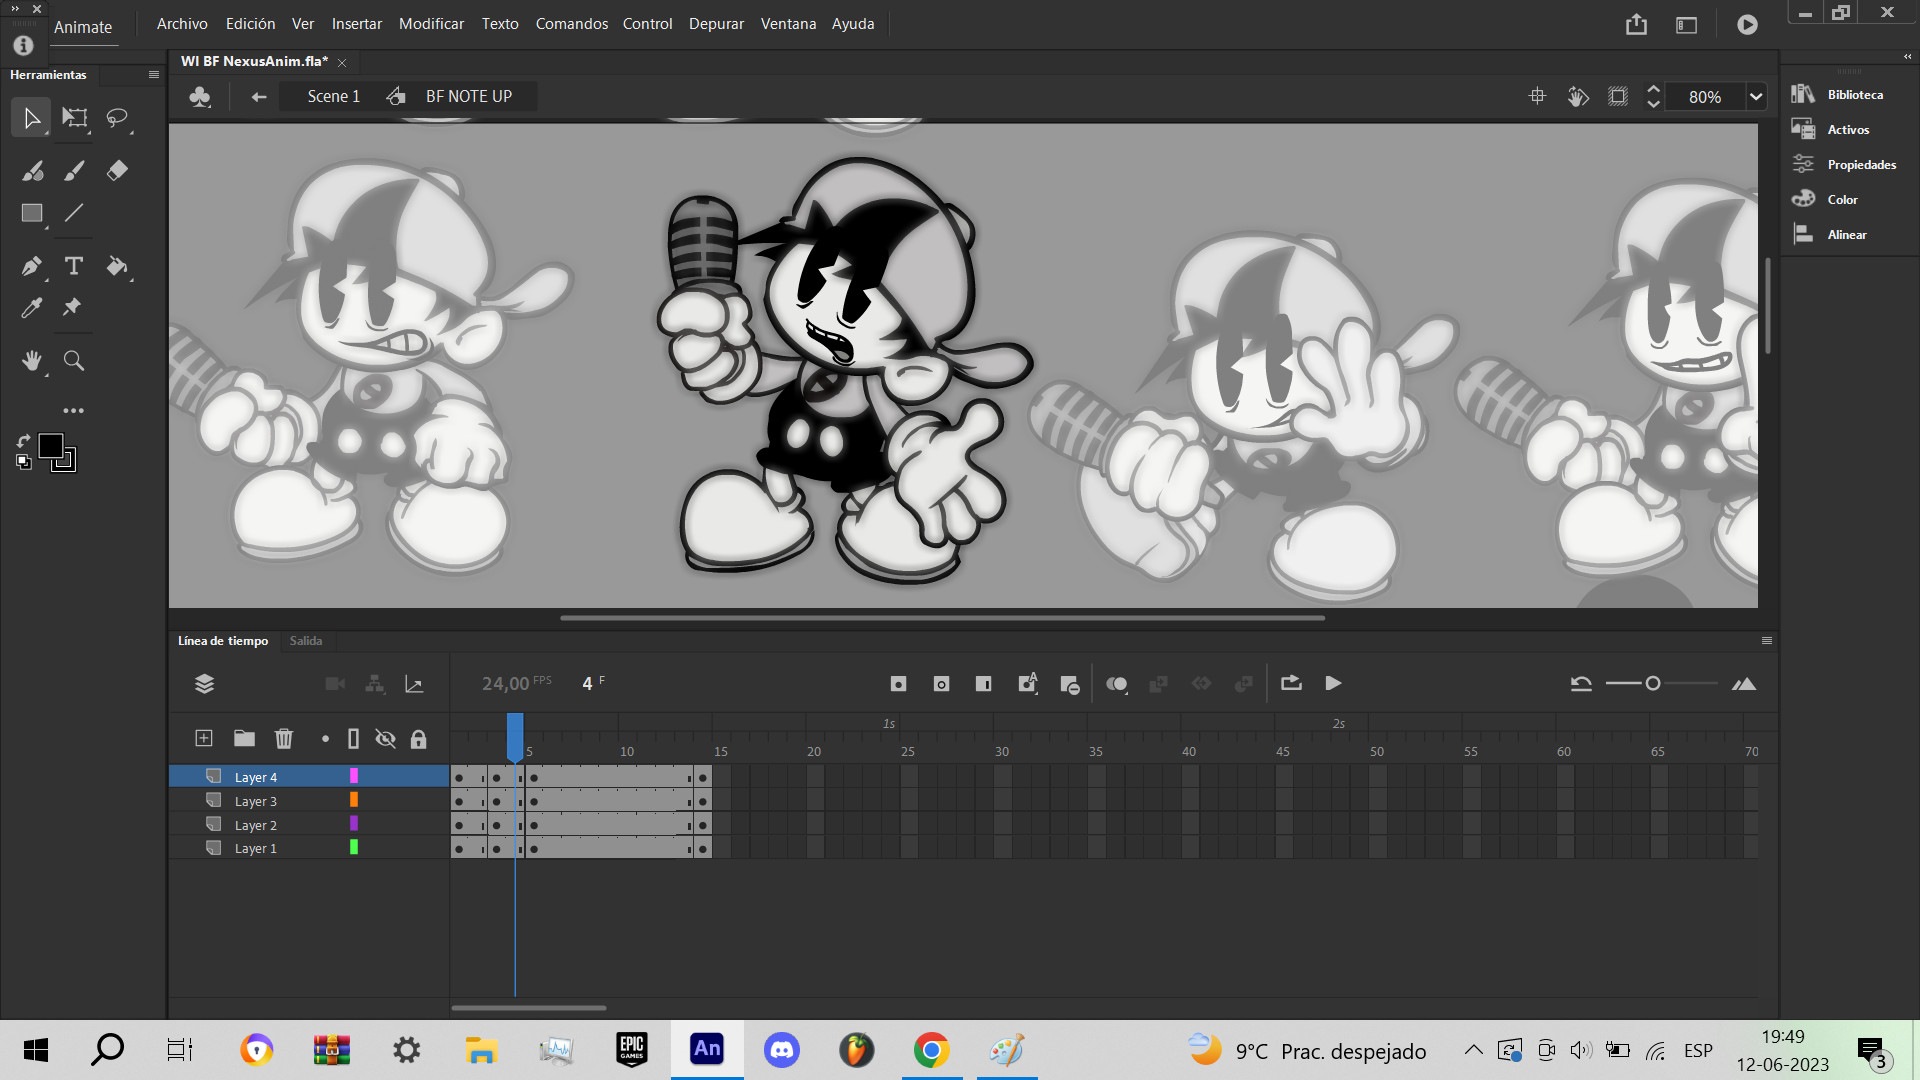Select the Text tool
This screenshot has width=1920, height=1080.
(x=74, y=266)
